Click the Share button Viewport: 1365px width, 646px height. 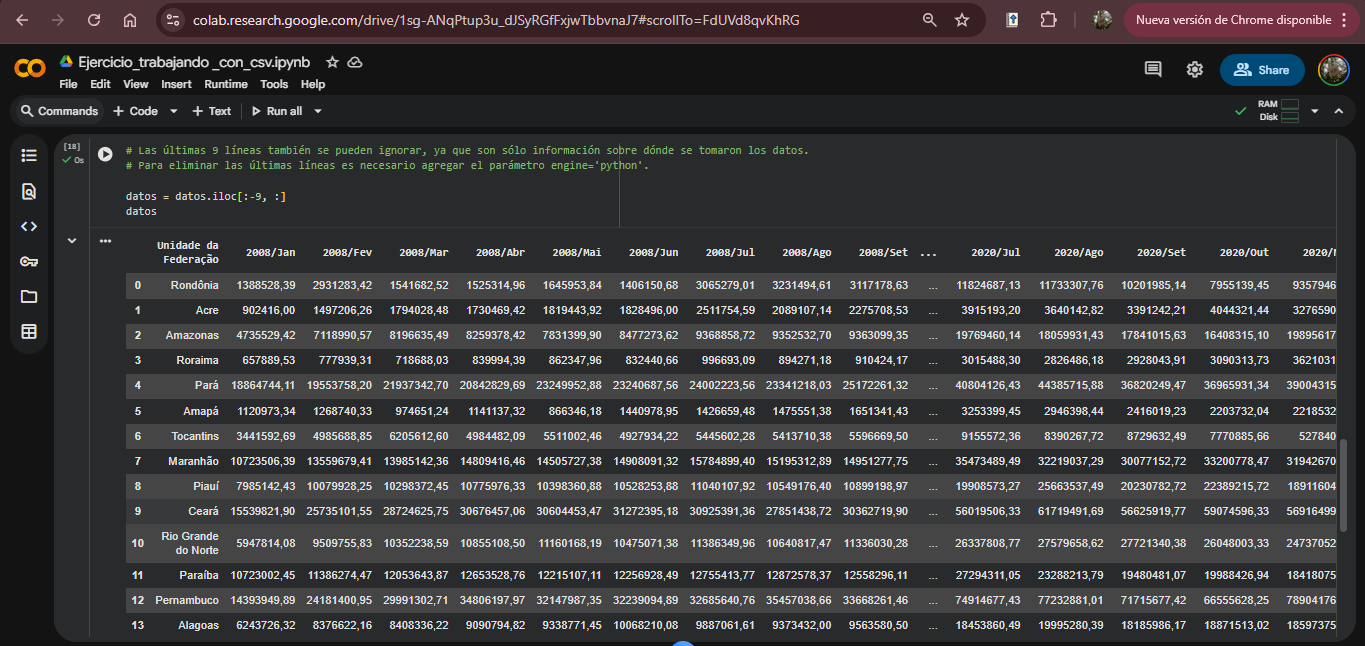click(x=1261, y=70)
